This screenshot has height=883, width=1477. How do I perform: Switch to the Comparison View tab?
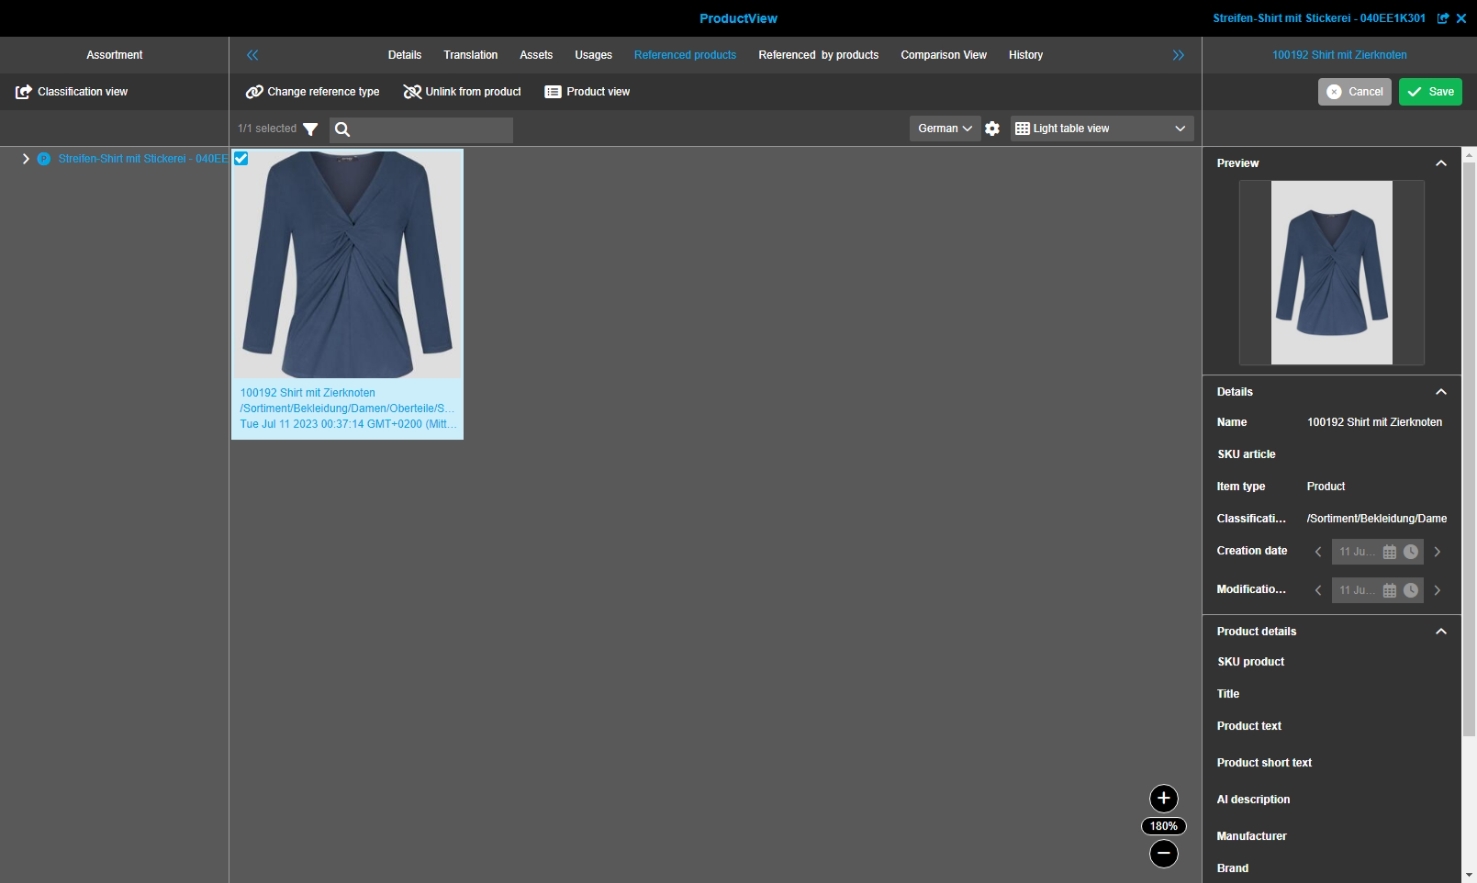[943, 55]
